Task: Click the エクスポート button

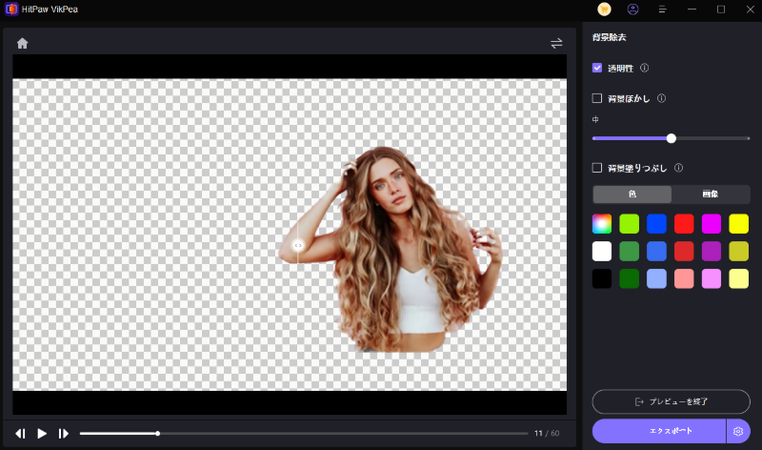Action: (658, 431)
